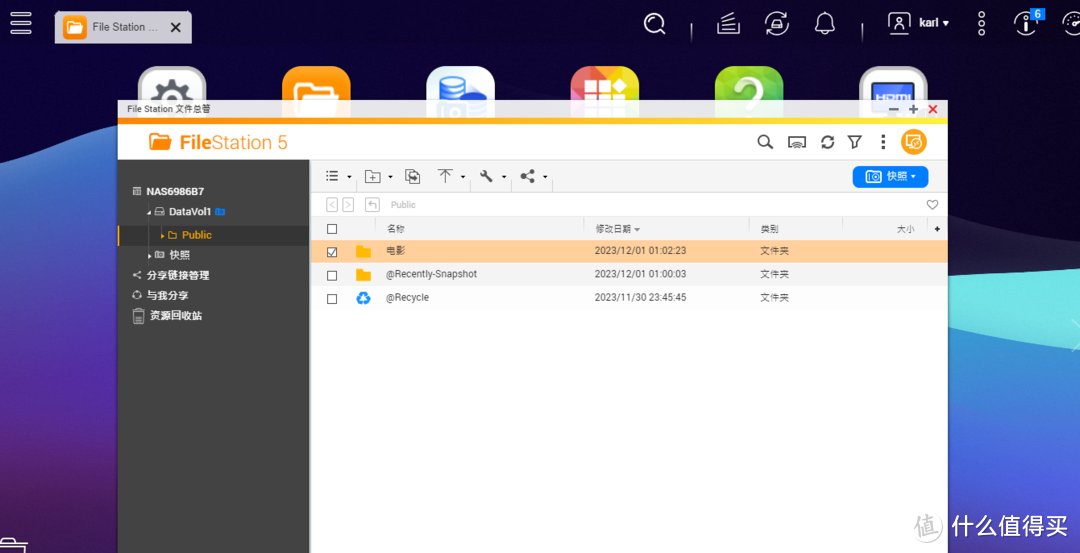
Task: Open the Storage & Snapshots desktop icon
Action: point(460,83)
